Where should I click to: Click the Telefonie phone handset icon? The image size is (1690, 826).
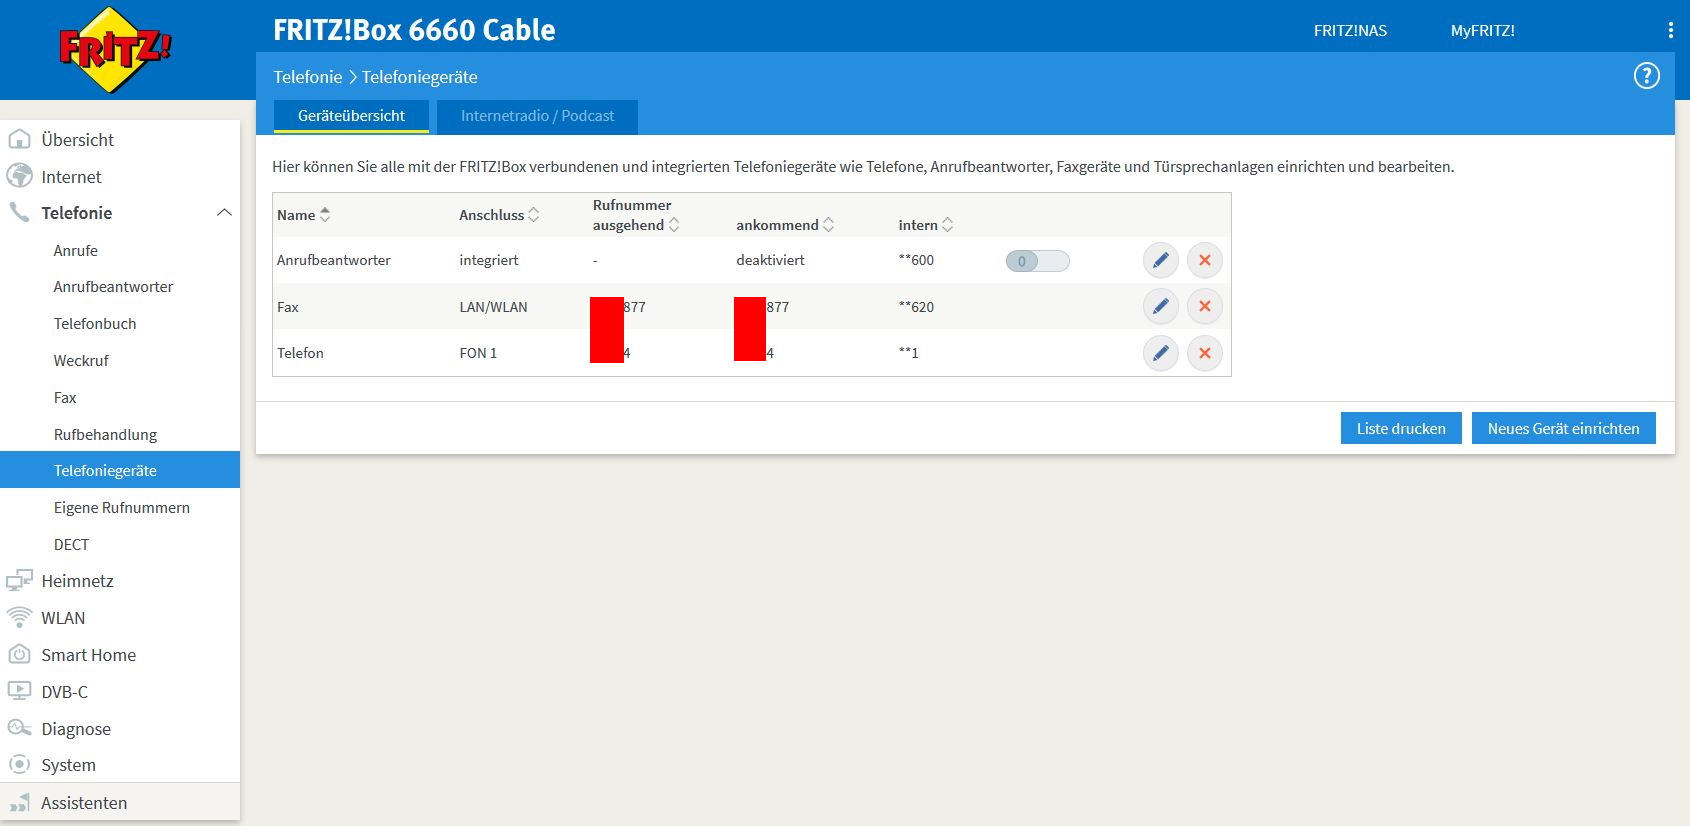(x=19, y=212)
